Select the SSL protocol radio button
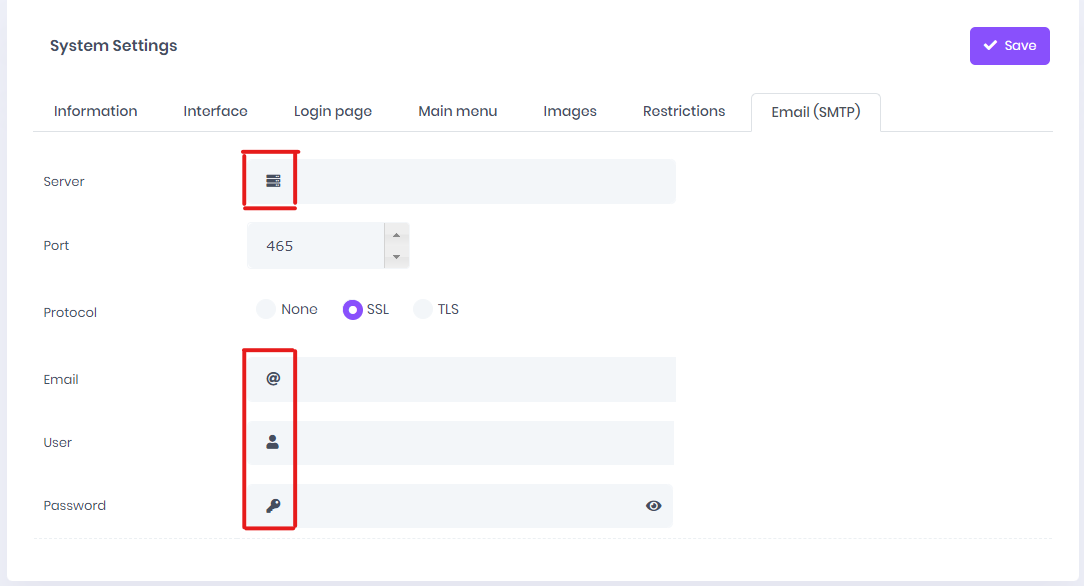Image resolution: width=1084 pixels, height=586 pixels. coord(353,310)
